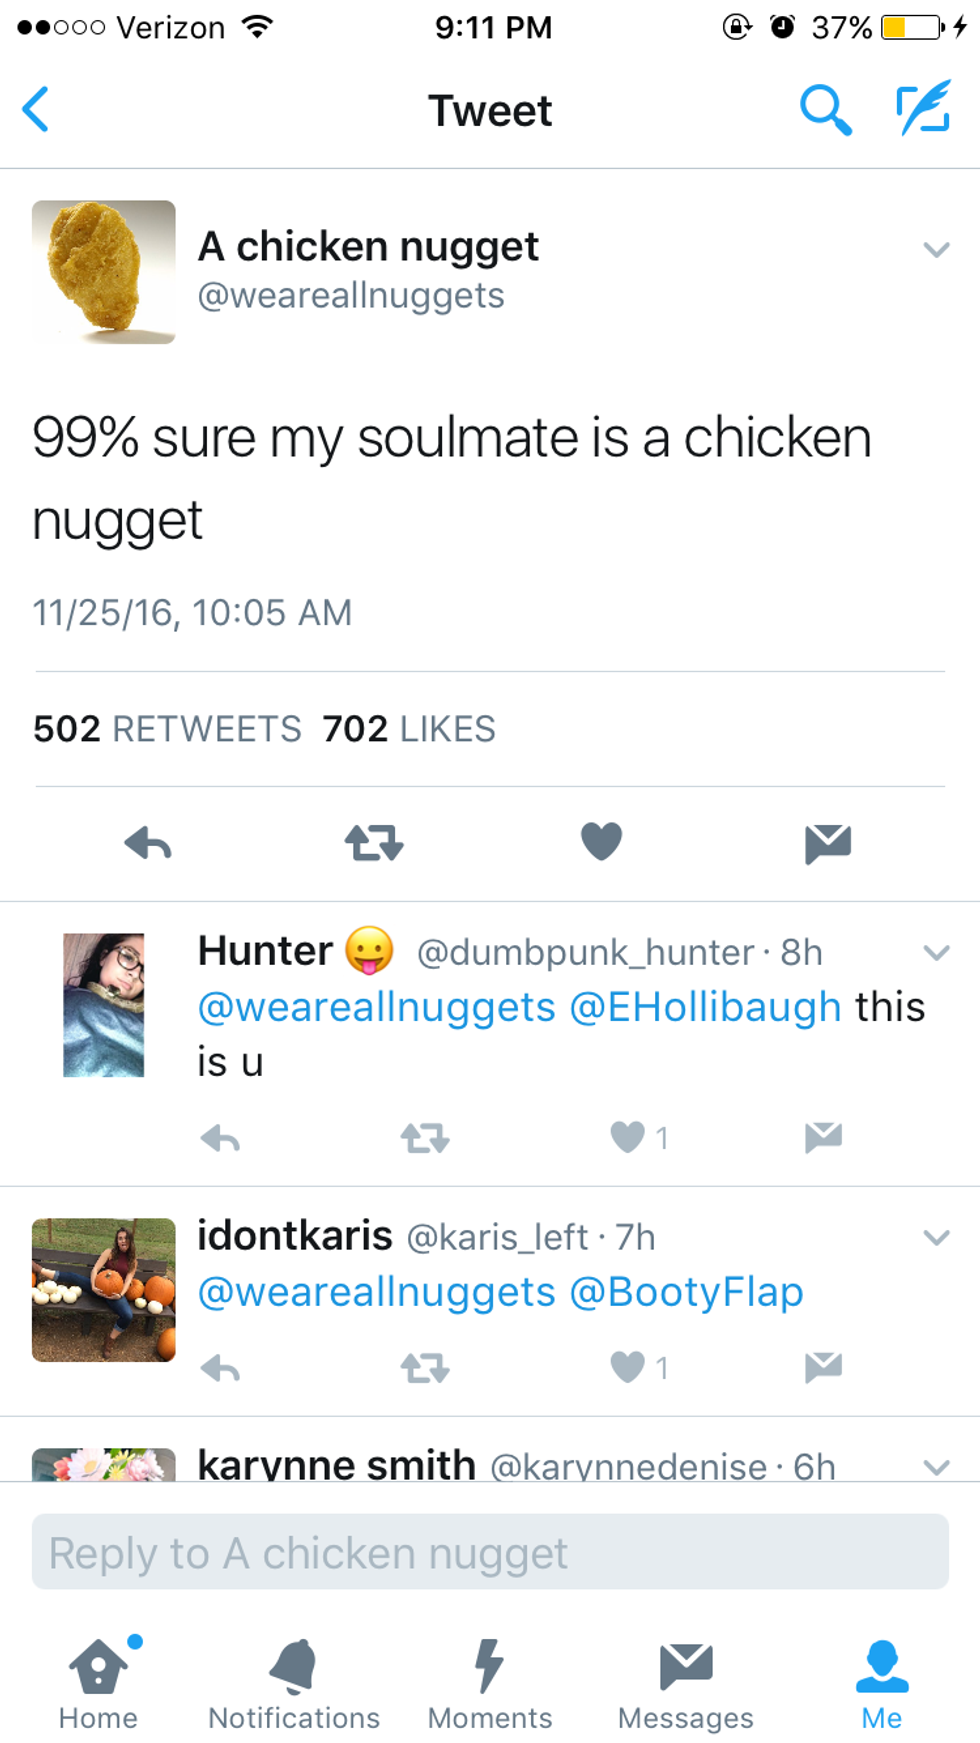This screenshot has height=1743, width=980.
Task: Open the chicken nugget profile picture
Action: (104, 272)
